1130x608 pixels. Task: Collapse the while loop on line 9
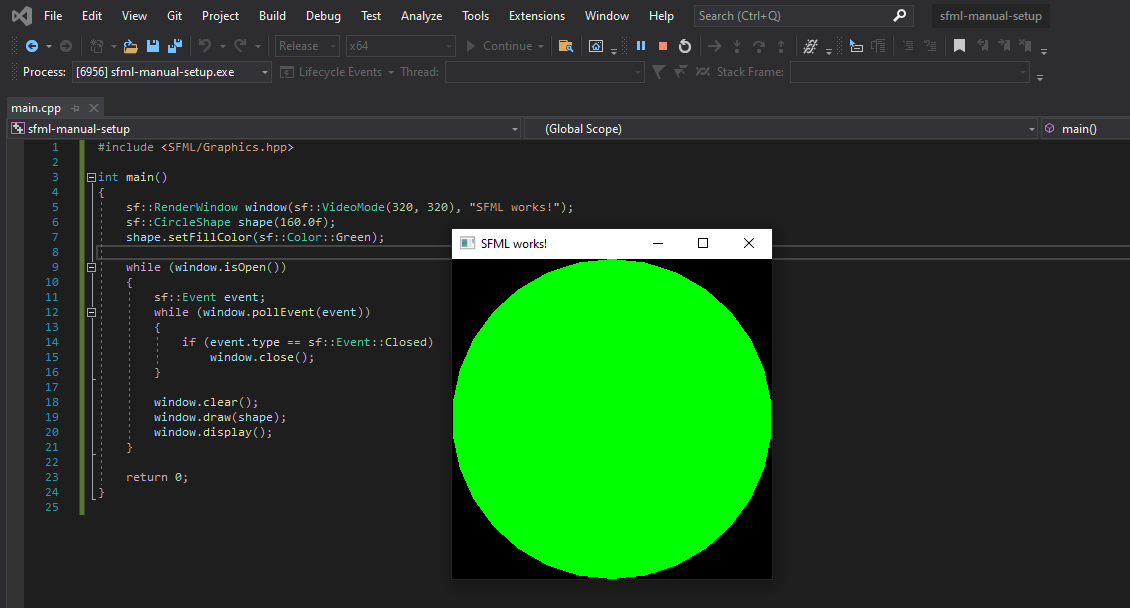(x=91, y=267)
